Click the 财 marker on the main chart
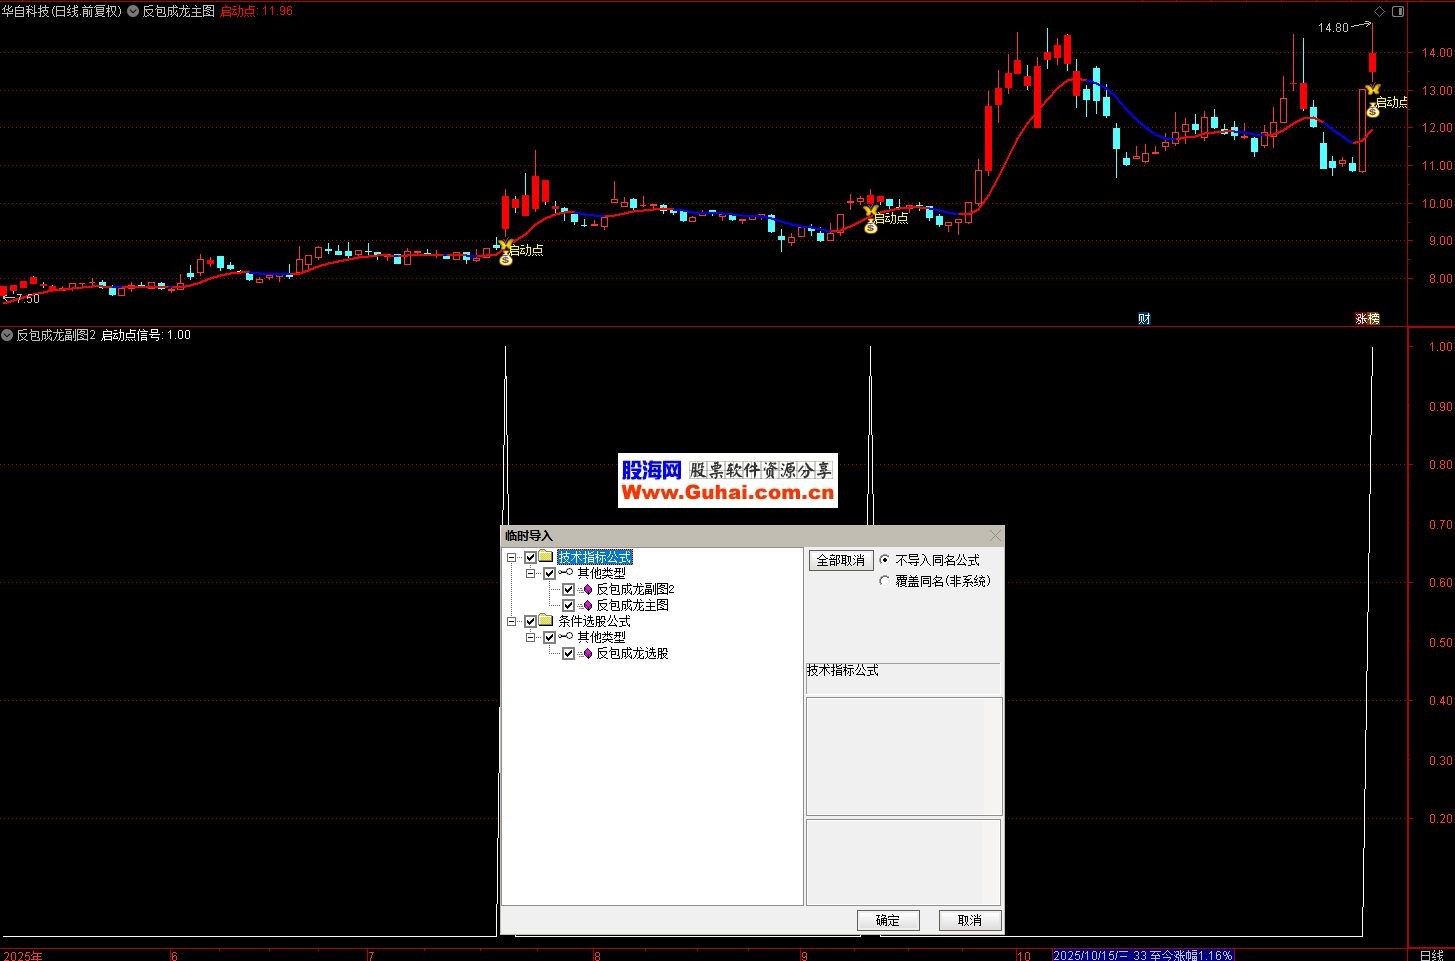The height and width of the screenshot is (961, 1455). pos(1144,319)
